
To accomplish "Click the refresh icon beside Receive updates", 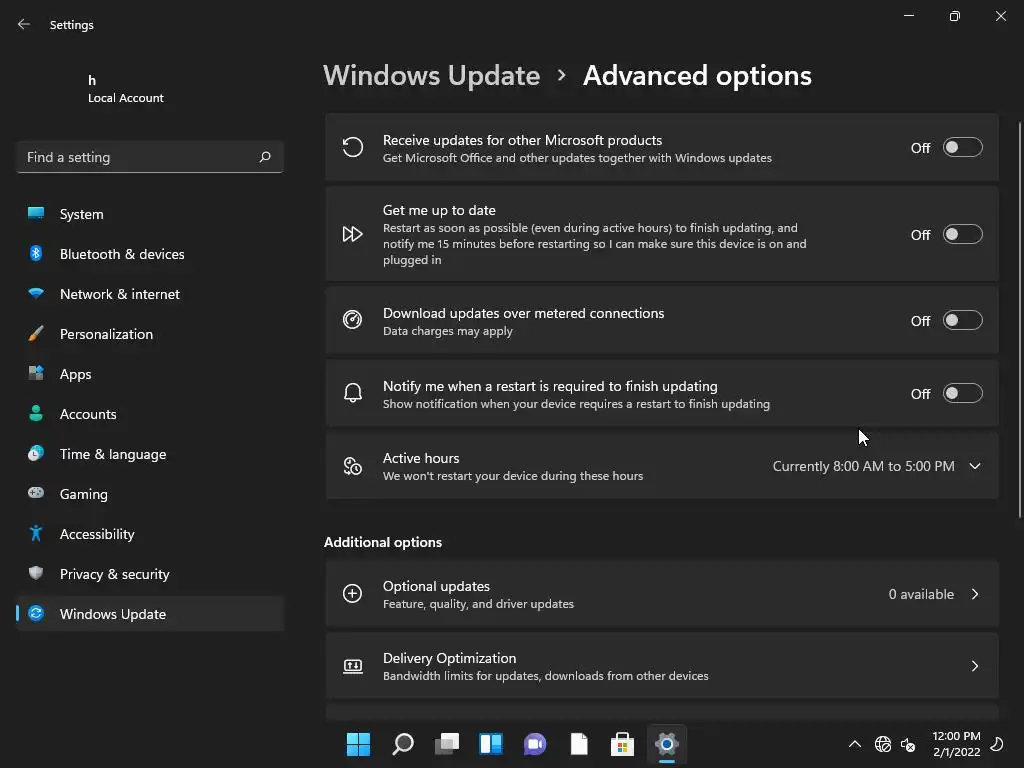I will point(353,148).
